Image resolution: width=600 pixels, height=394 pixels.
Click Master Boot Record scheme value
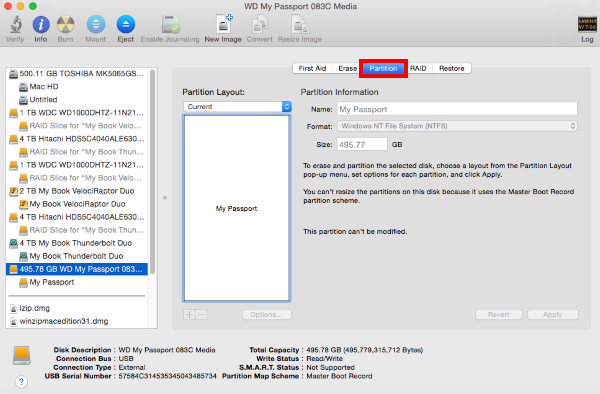(x=339, y=376)
